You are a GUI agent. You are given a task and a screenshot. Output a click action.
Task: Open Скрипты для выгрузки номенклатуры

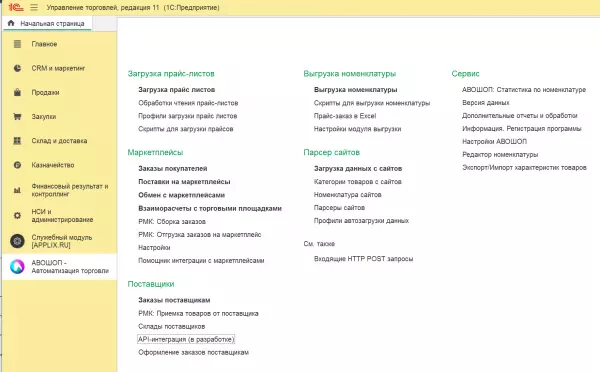click(x=372, y=103)
